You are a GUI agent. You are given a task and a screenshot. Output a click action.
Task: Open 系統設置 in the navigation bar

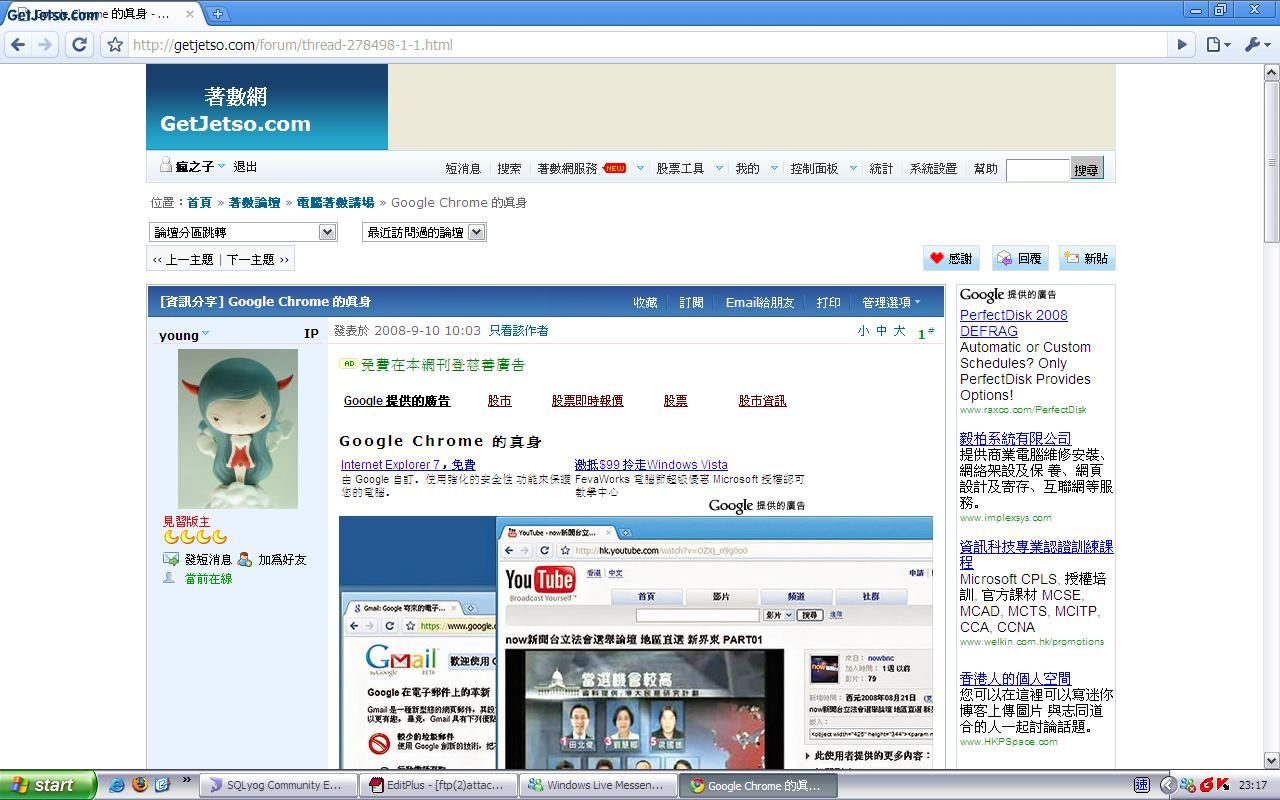[x=933, y=169]
